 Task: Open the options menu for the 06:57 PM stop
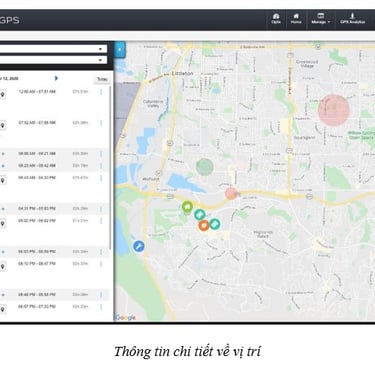[x=101, y=307]
